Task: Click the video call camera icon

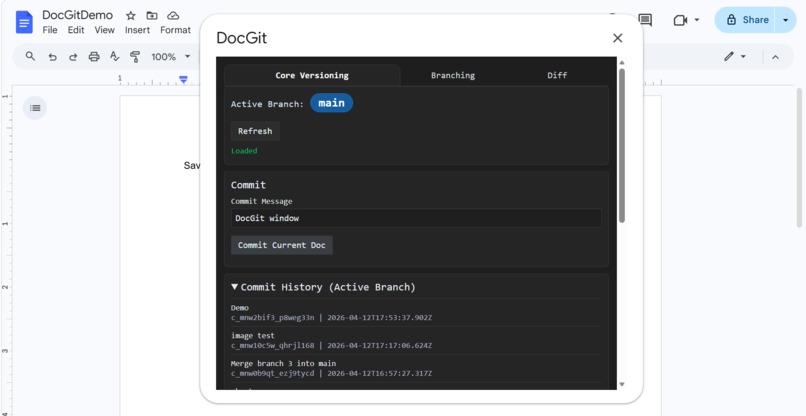Action: [x=680, y=20]
